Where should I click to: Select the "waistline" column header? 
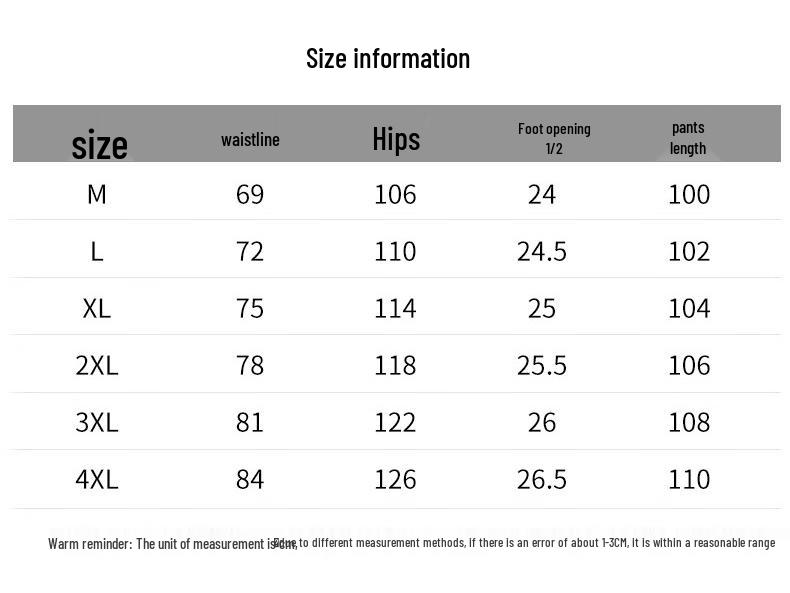point(250,140)
